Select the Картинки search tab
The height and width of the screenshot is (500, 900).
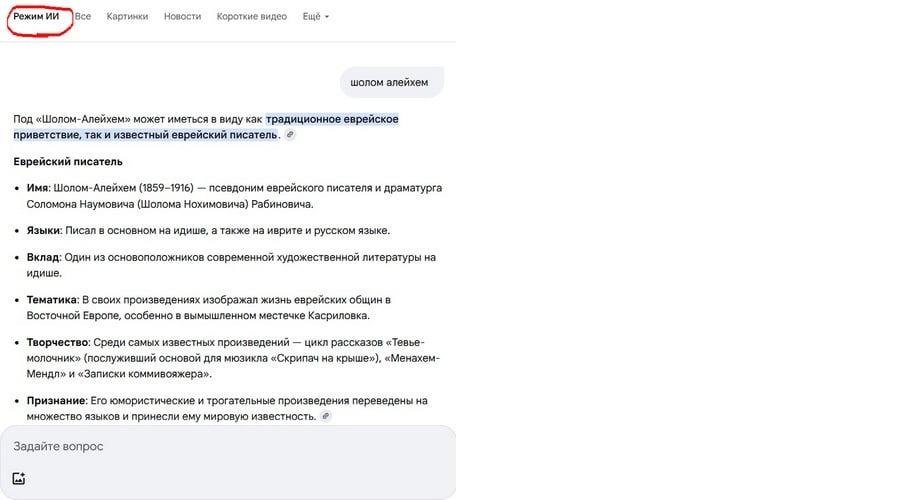126,17
